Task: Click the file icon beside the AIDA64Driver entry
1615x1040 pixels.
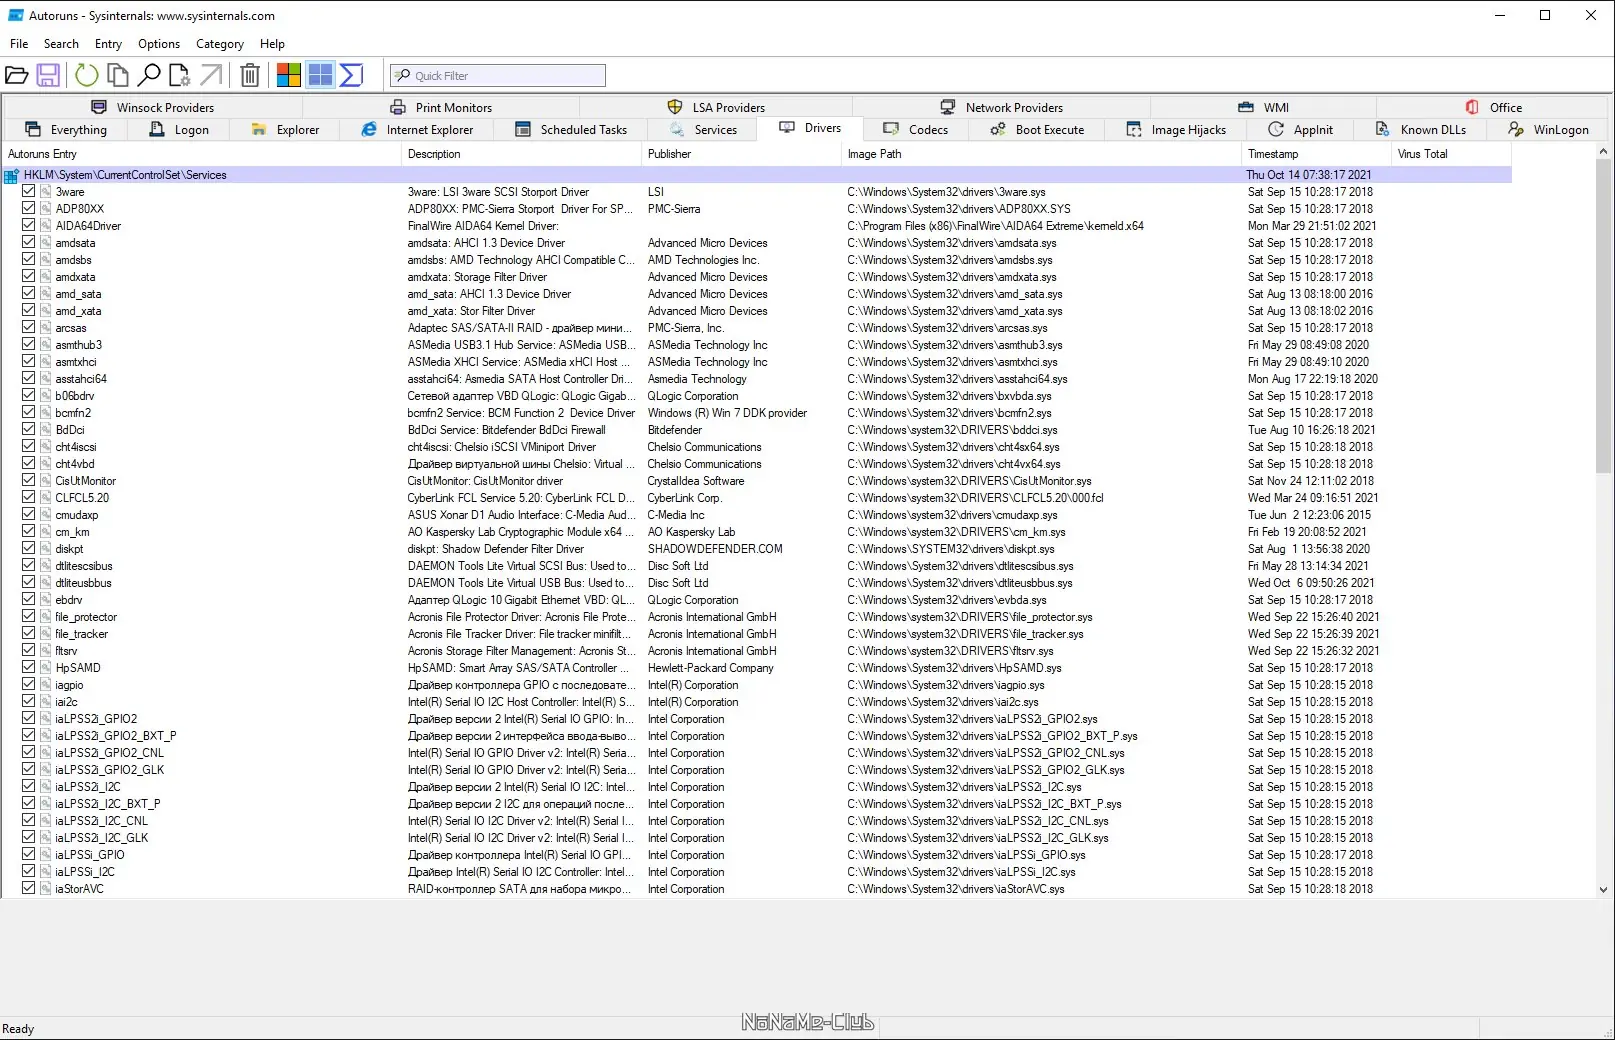Action: pos(46,226)
